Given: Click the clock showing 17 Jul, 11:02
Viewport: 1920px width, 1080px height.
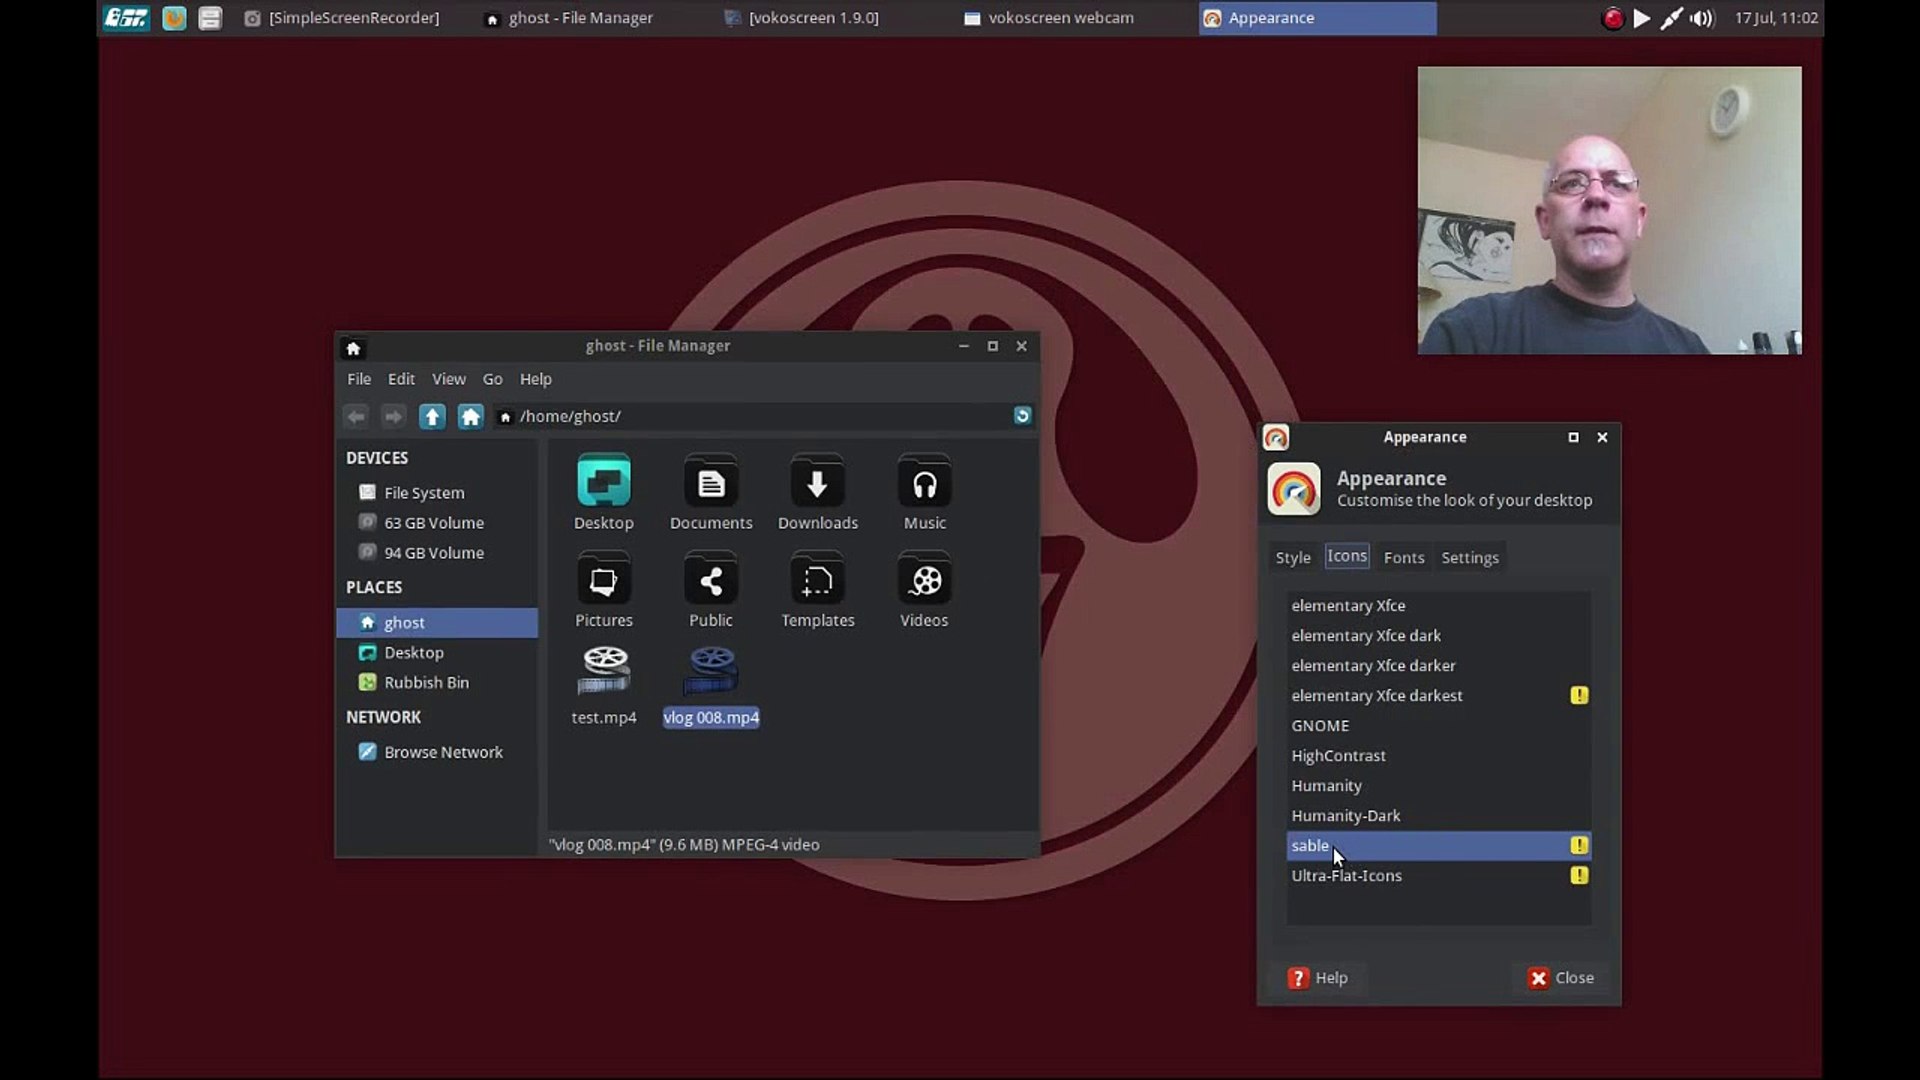Looking at the screenshot, I should pyautogui.click(x=1776, y=18).
